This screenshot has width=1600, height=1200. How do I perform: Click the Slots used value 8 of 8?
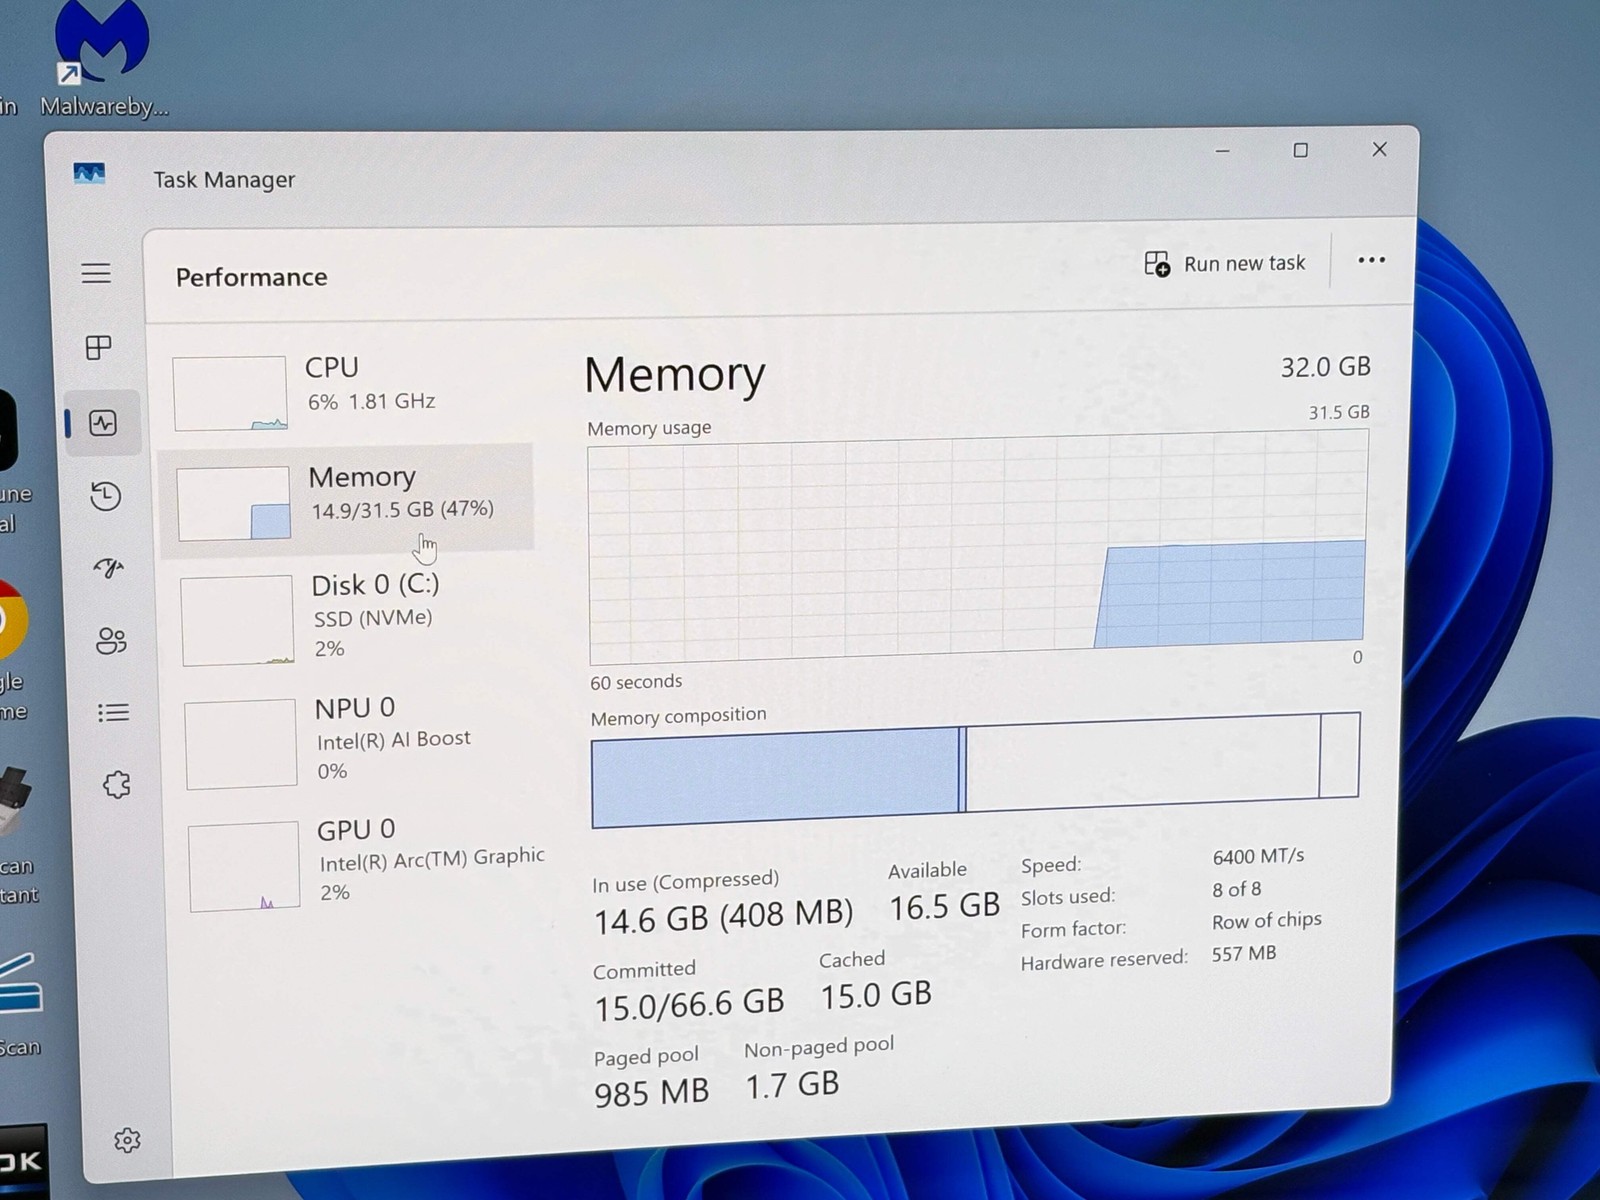(1237, 889)
